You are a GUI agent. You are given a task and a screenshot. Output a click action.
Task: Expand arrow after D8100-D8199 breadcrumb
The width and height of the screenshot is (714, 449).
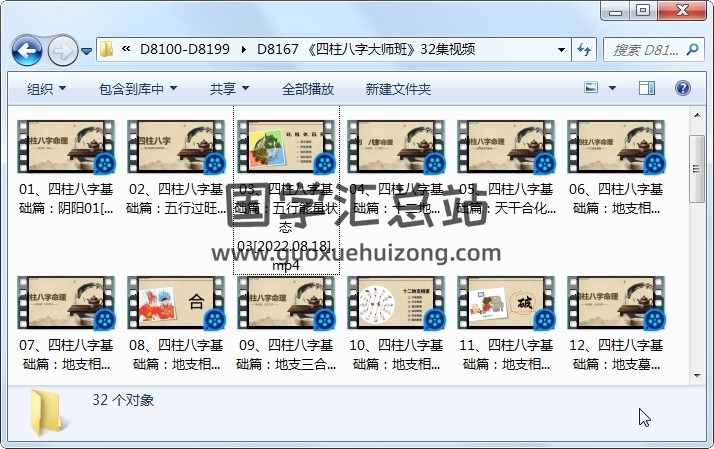[x=244, y=49]
